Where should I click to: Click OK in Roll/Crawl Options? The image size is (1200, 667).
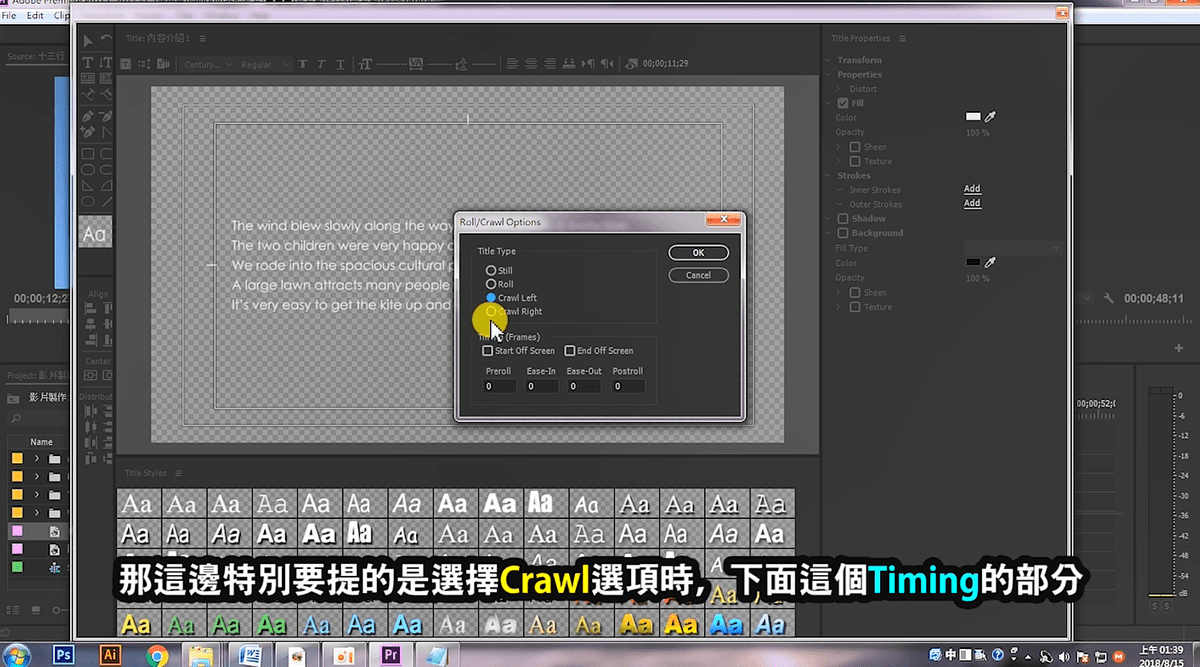pyautogui.click(x=699, y=253)
